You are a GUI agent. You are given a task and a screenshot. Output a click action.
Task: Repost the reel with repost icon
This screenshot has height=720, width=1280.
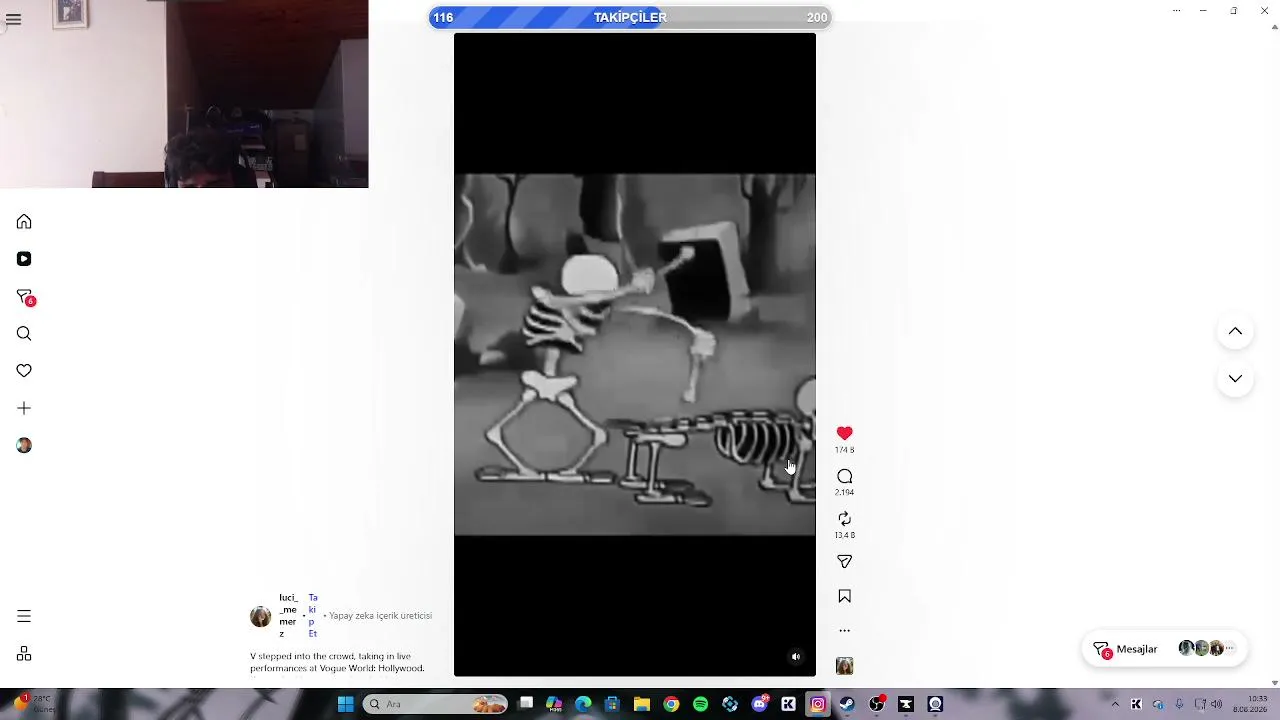(x=844, y=518)
